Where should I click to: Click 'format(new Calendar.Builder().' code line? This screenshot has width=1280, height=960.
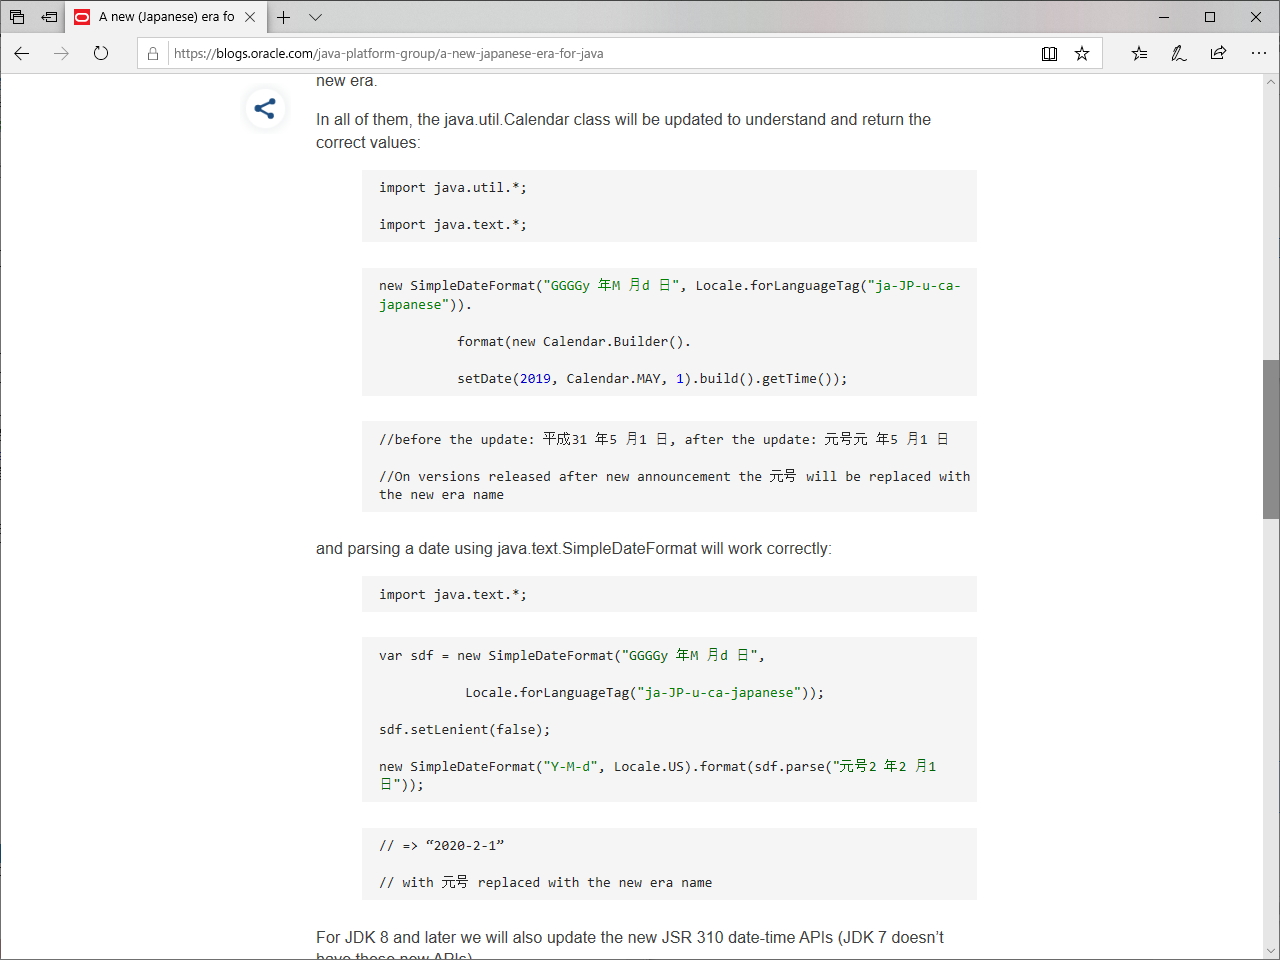(x=574, y=342)
